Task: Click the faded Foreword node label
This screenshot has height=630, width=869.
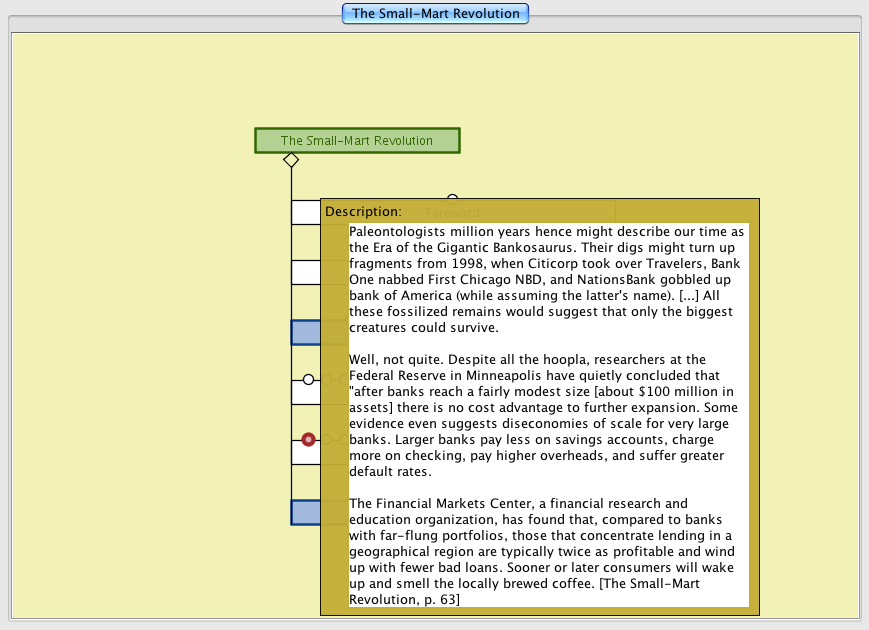Action: (x=453, y=212)
